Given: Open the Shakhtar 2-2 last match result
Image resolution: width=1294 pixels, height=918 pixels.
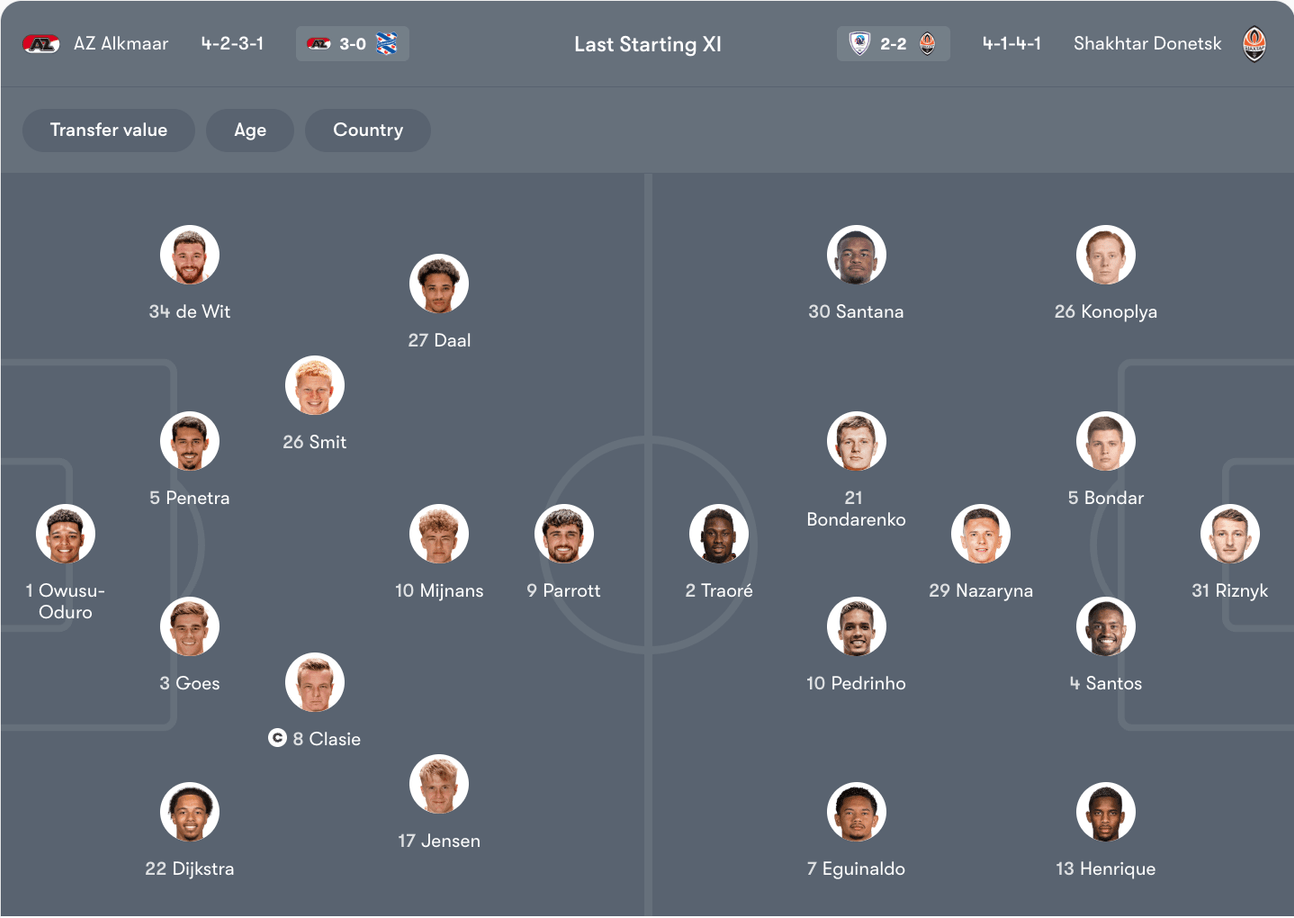Looking at the screenshot, I should tap(893, 44).
